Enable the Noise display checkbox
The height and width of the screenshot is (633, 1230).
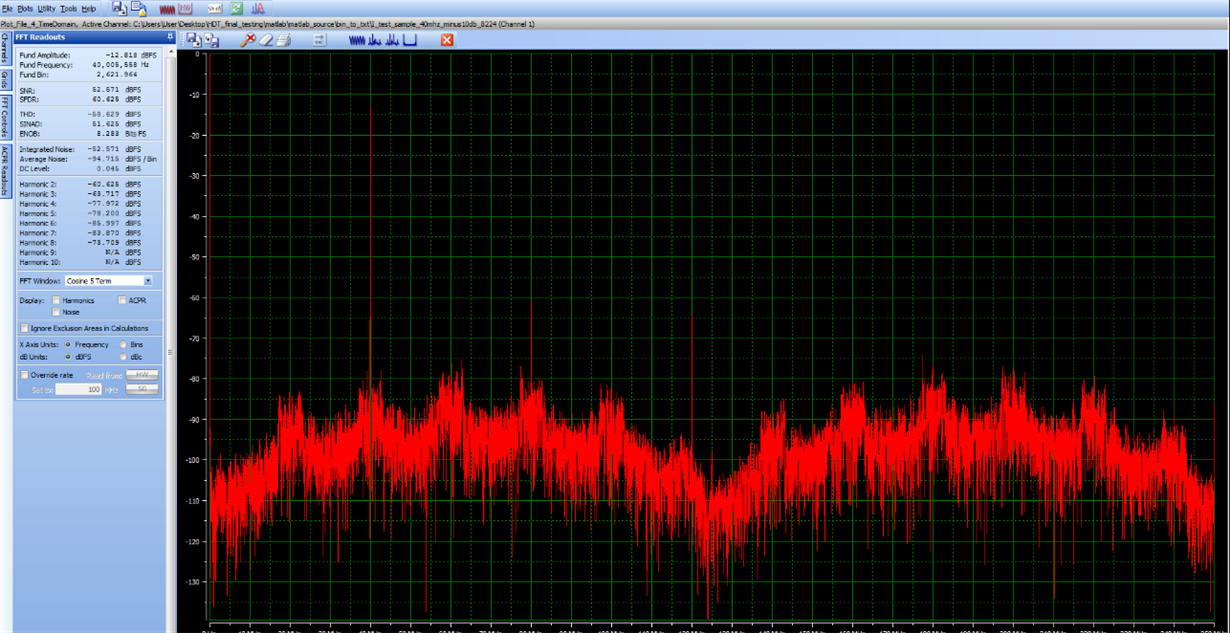(x=56, y=312)
